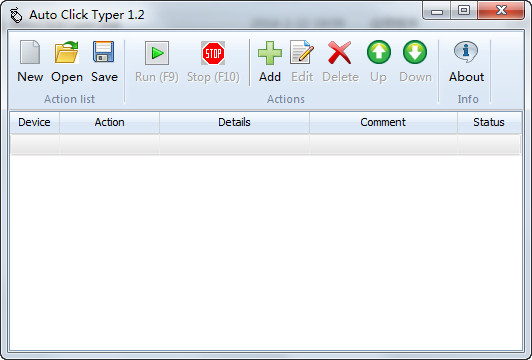Viewport: 532px width, 360px height.
Task: Close the Auto Click Typer window
Action: click(x=501, y=11)
